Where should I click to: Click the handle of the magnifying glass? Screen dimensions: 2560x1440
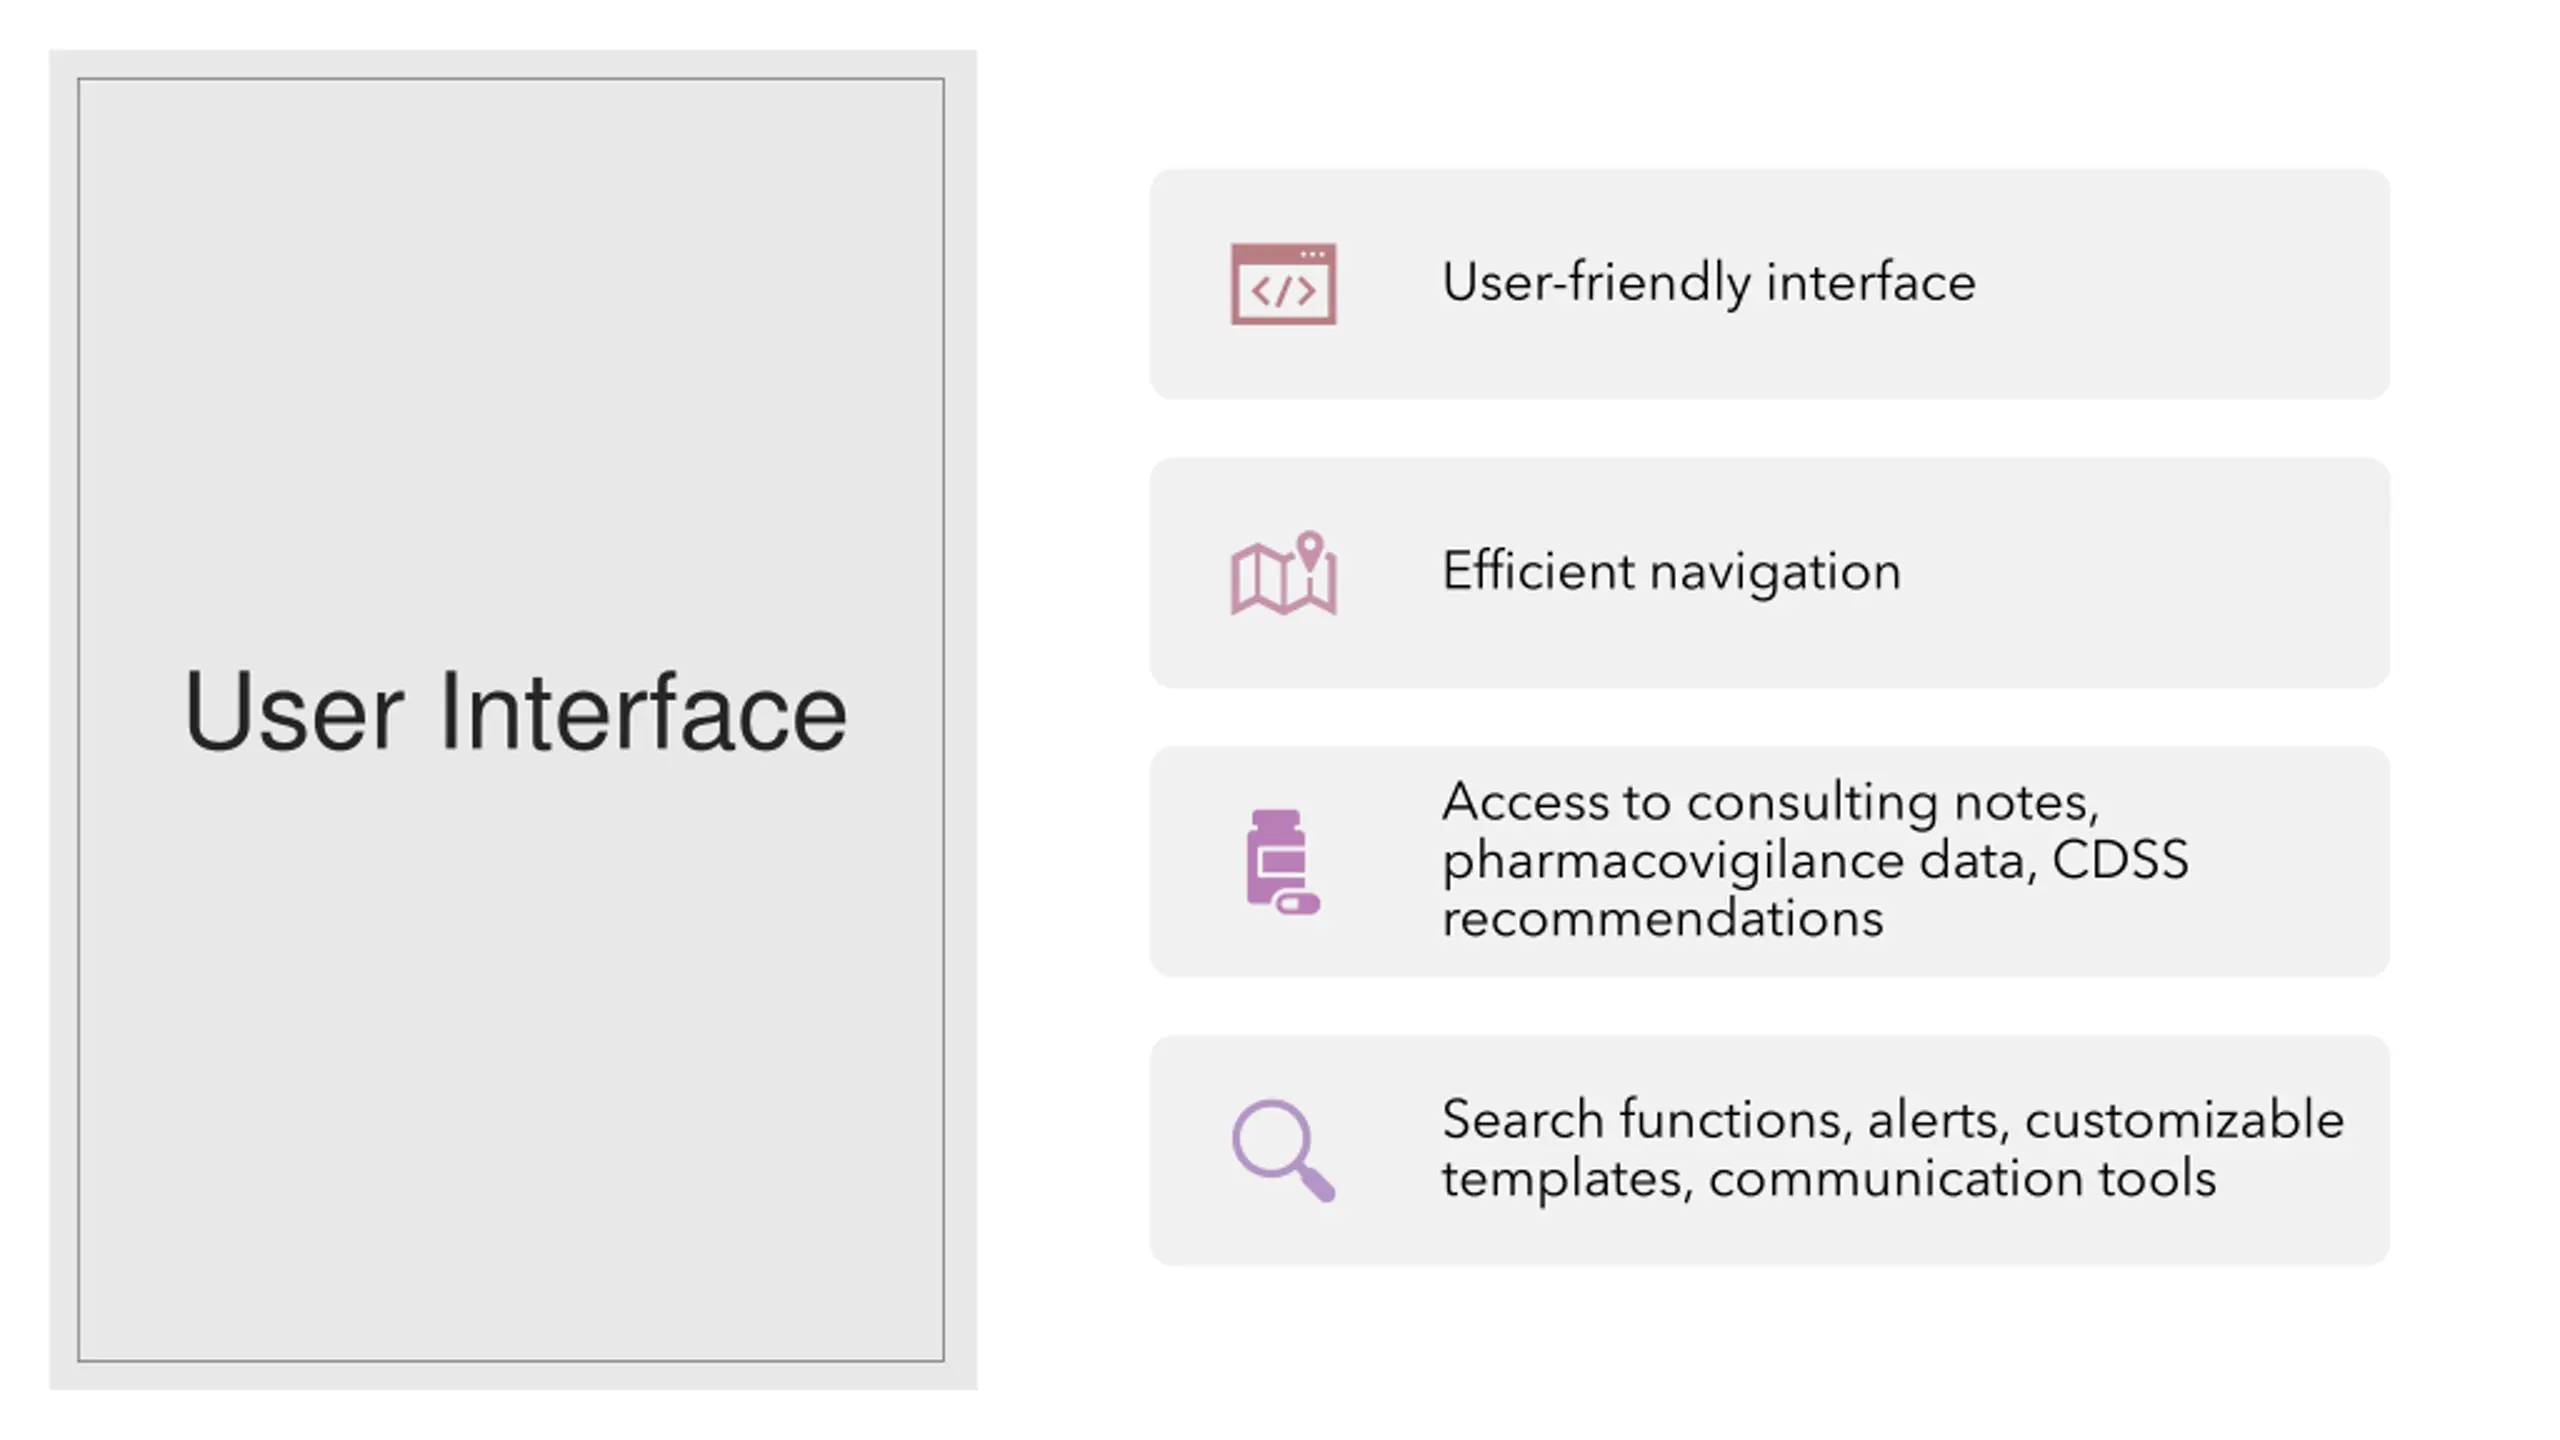coord(1315,1182)
